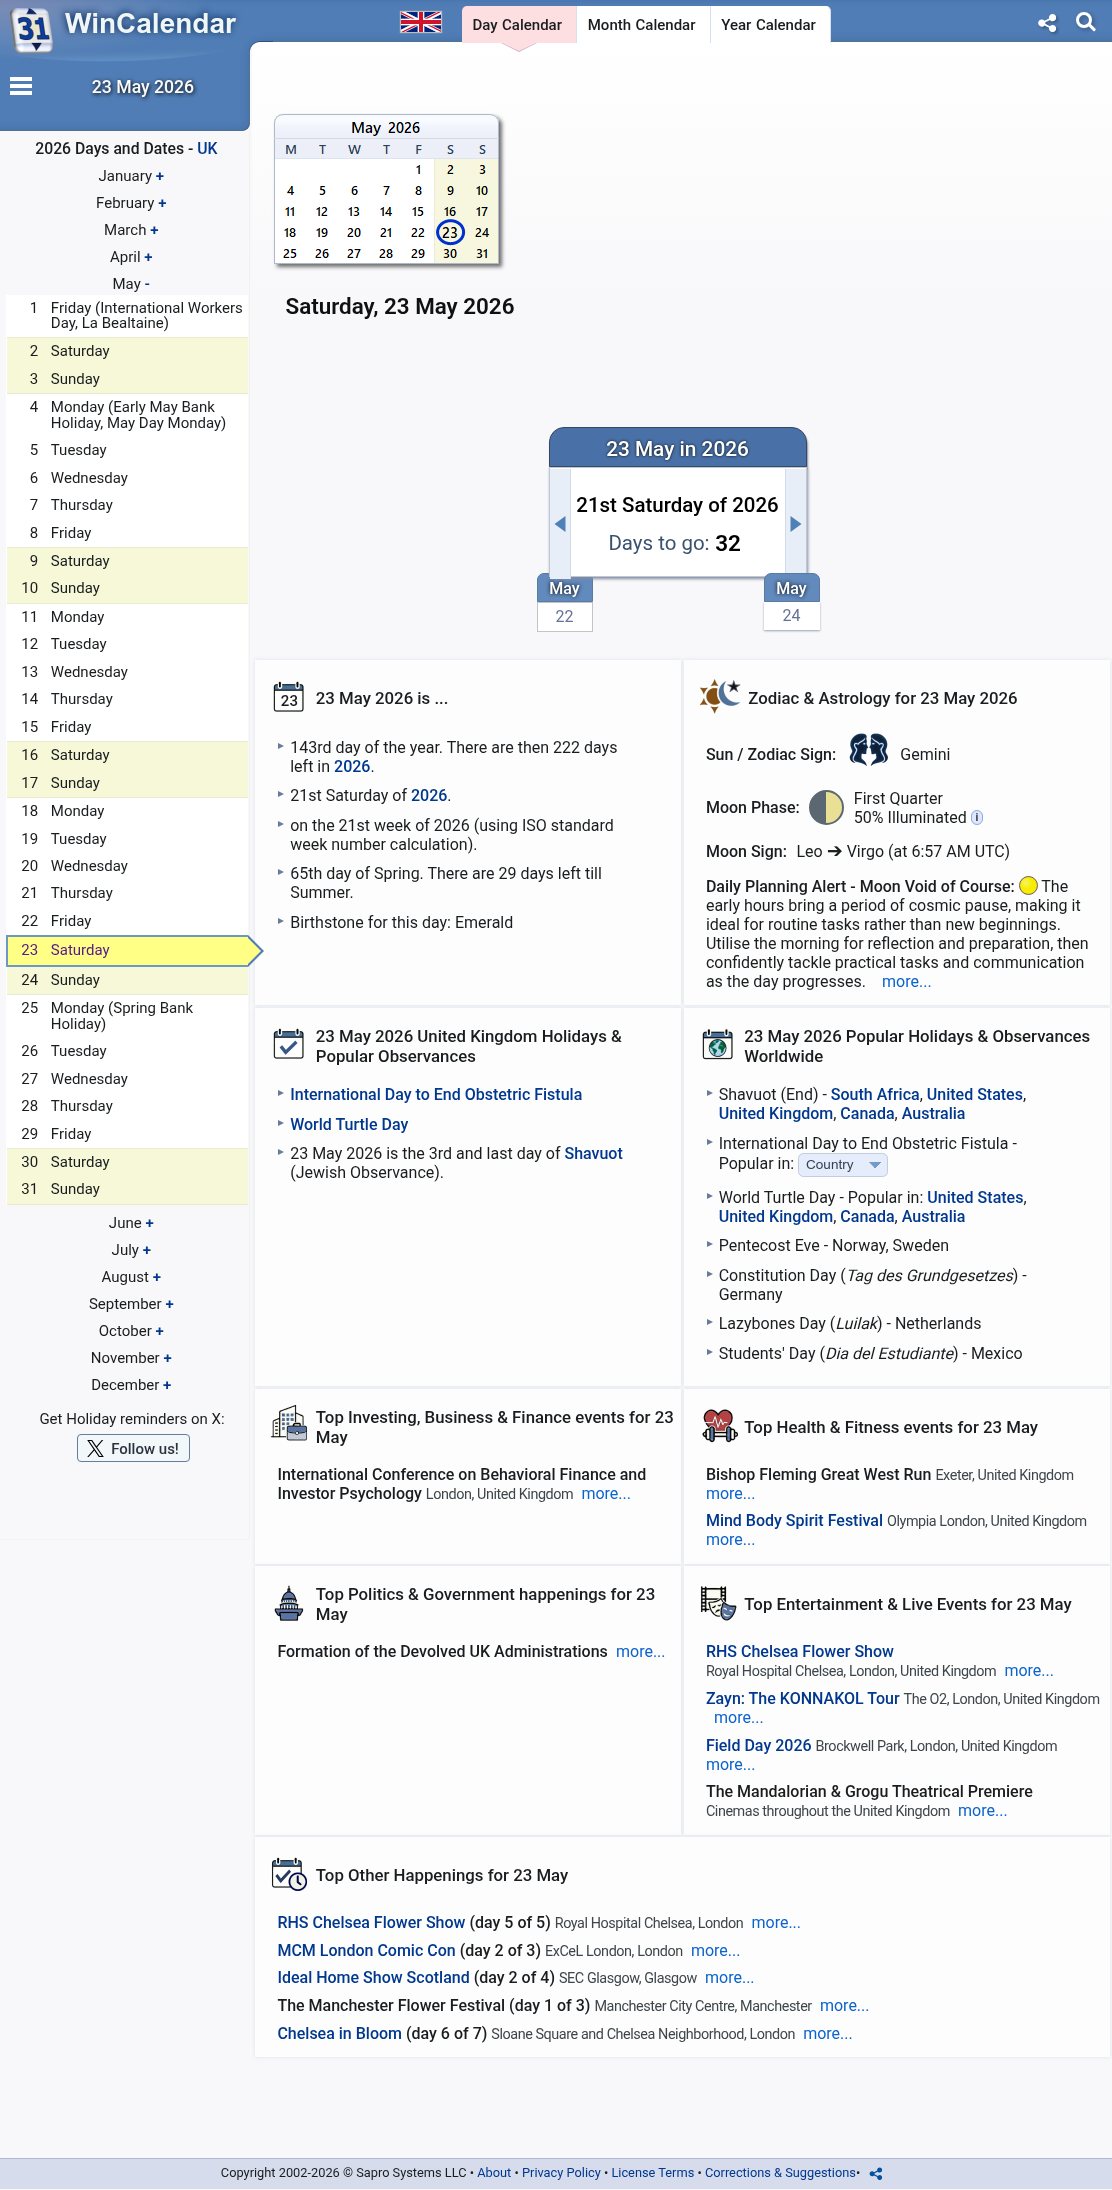
Task: Open MCM London Comic Con link
Action: [366, 1951]
